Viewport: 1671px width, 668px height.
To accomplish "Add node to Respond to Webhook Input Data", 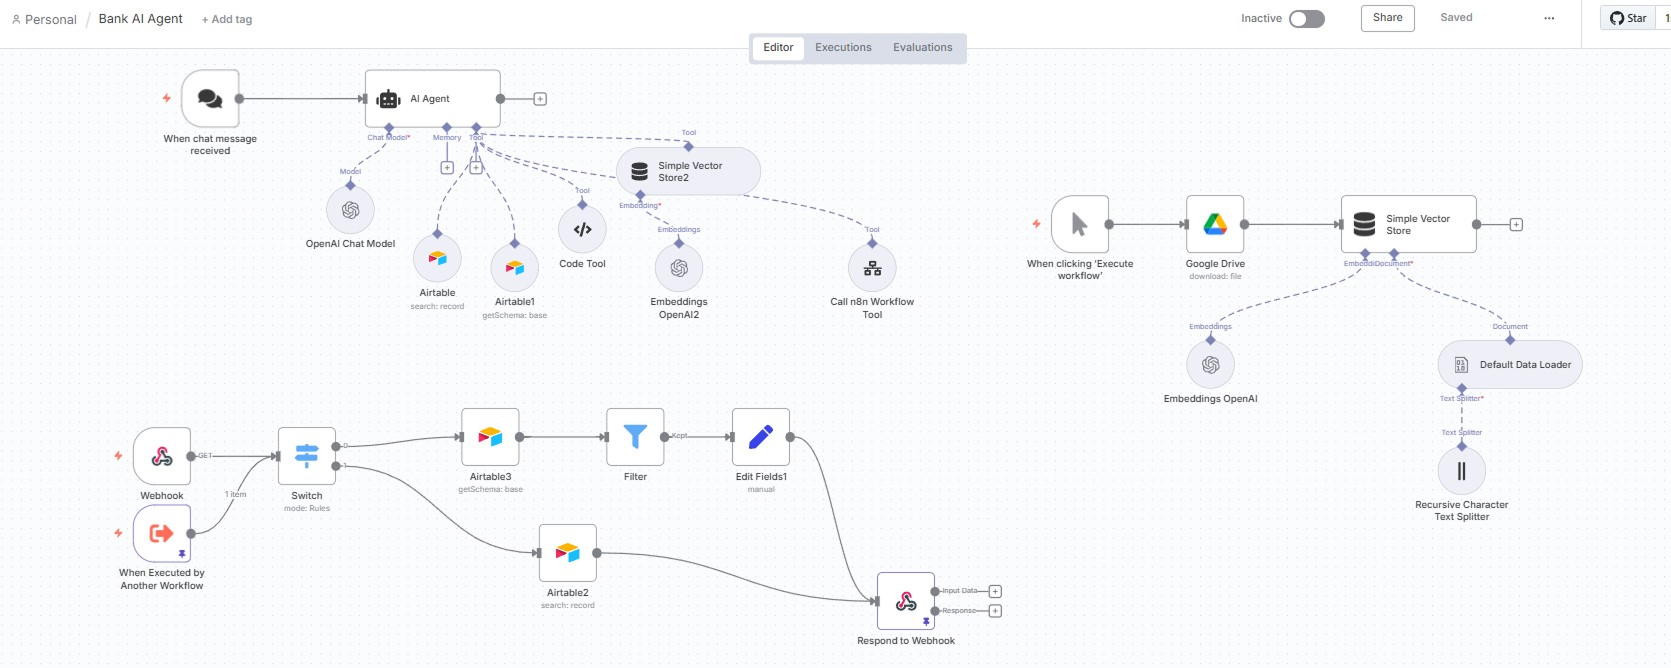I will point(995,592).
